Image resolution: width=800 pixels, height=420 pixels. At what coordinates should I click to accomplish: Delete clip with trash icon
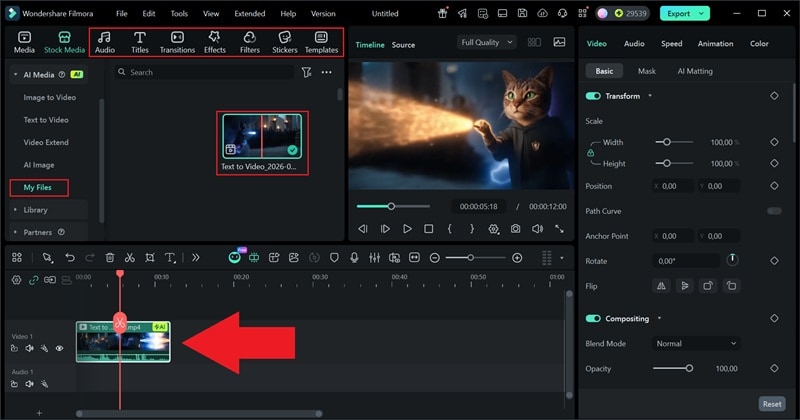point(110,258)
